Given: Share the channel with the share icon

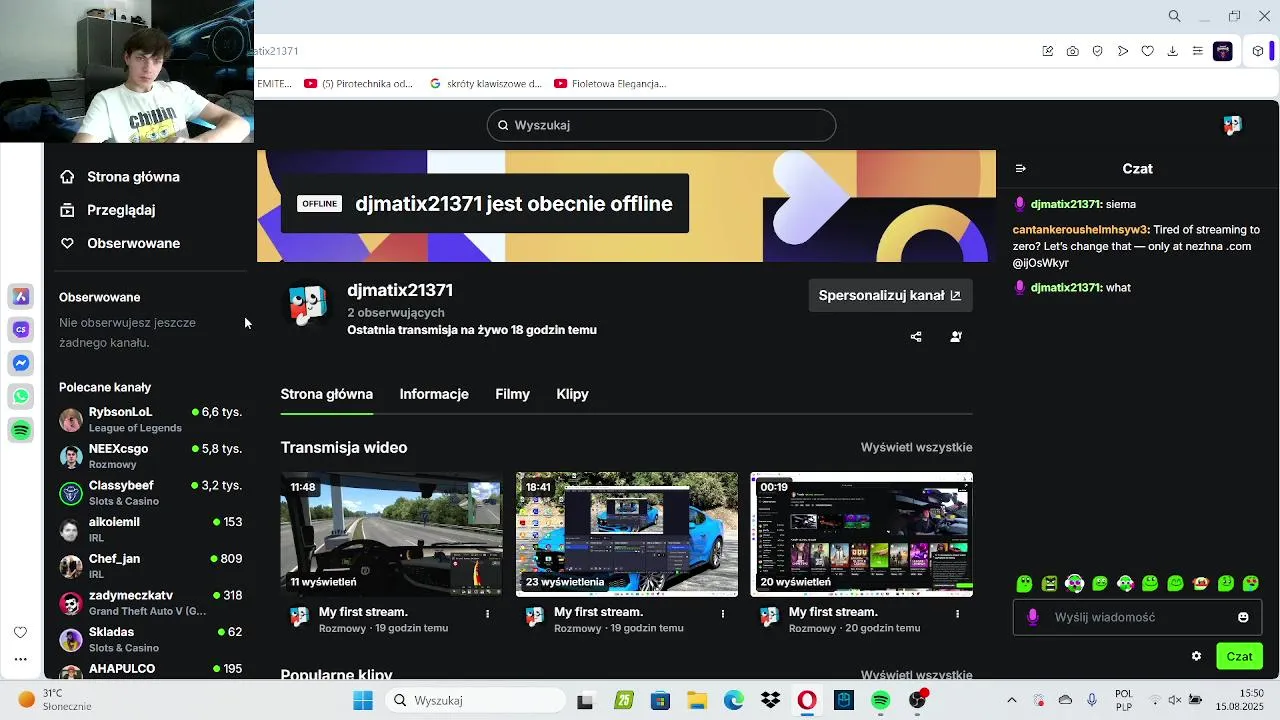Looking at the screenshot, I should 916,337.
